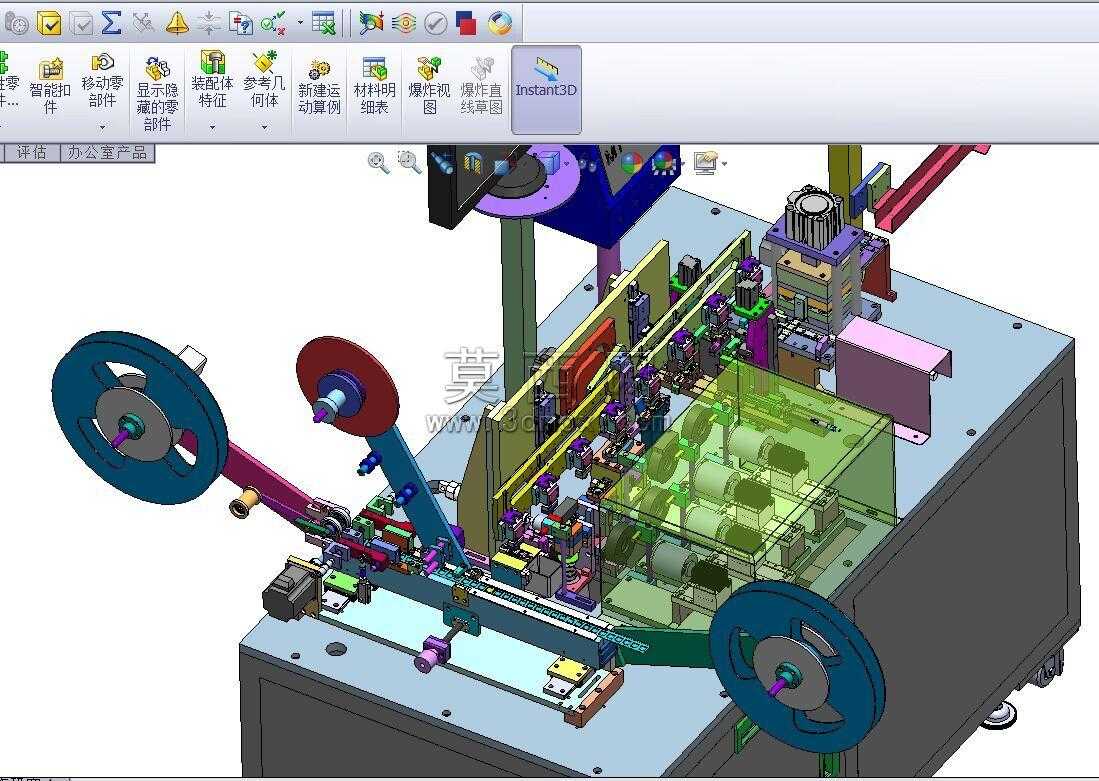Click Display Style large cube icon
The width and height of the screenshot is (1099, 781).
[x=549, y=162]
